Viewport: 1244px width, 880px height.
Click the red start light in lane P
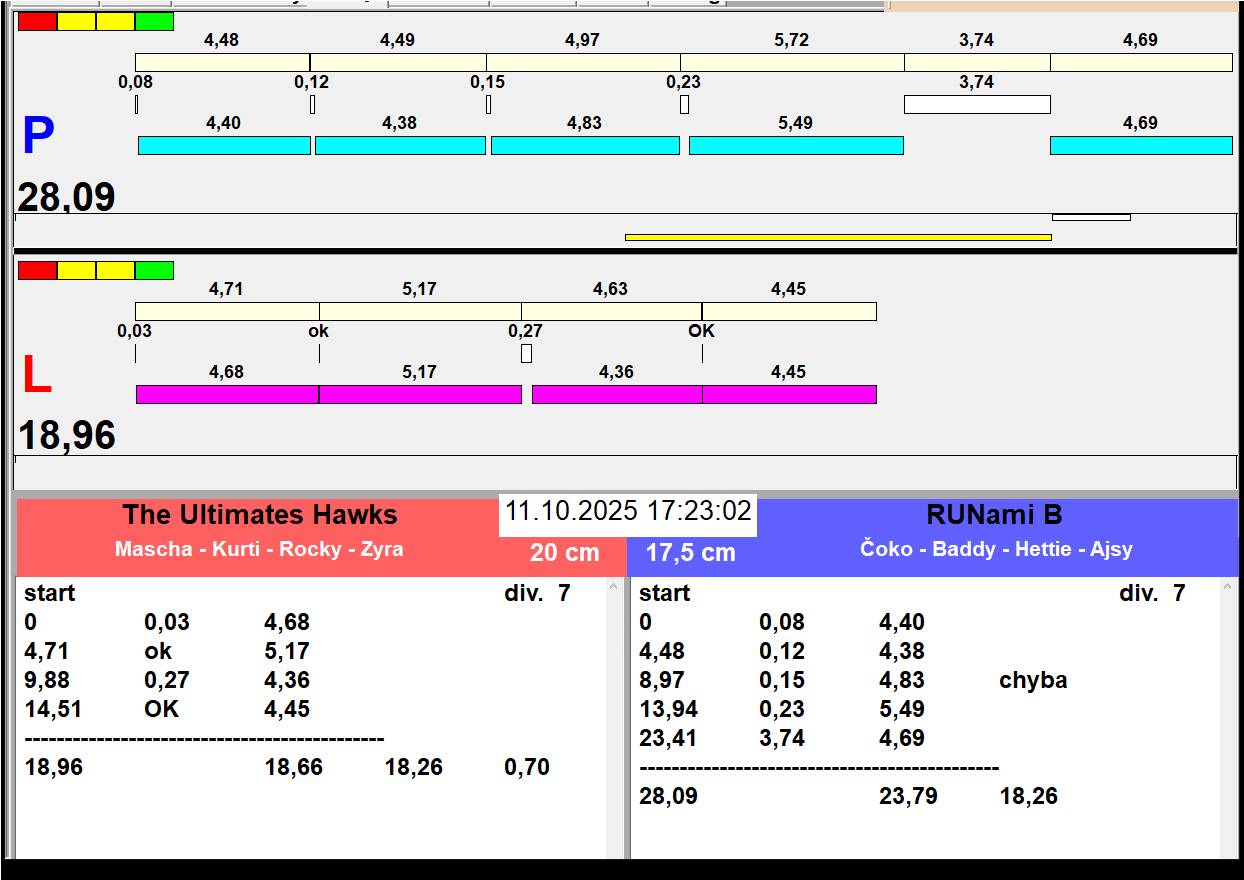[x=37, y=21]
